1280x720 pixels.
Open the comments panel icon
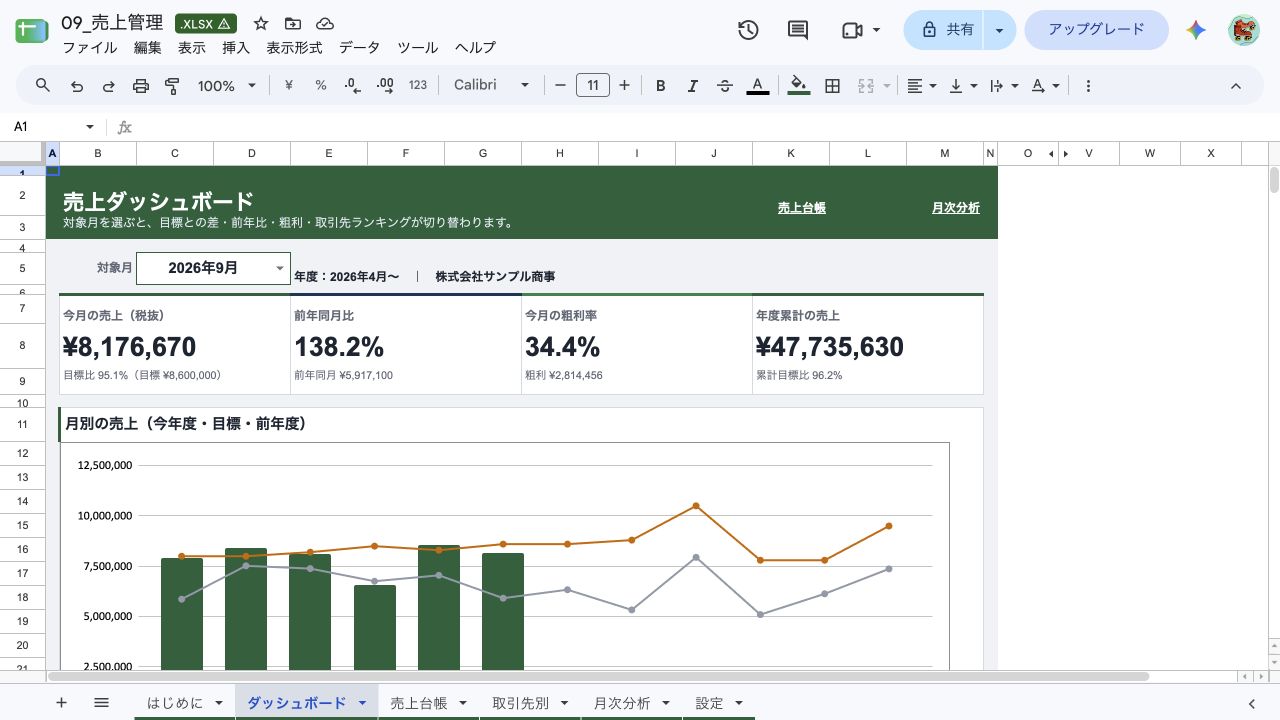pos(798,30)
